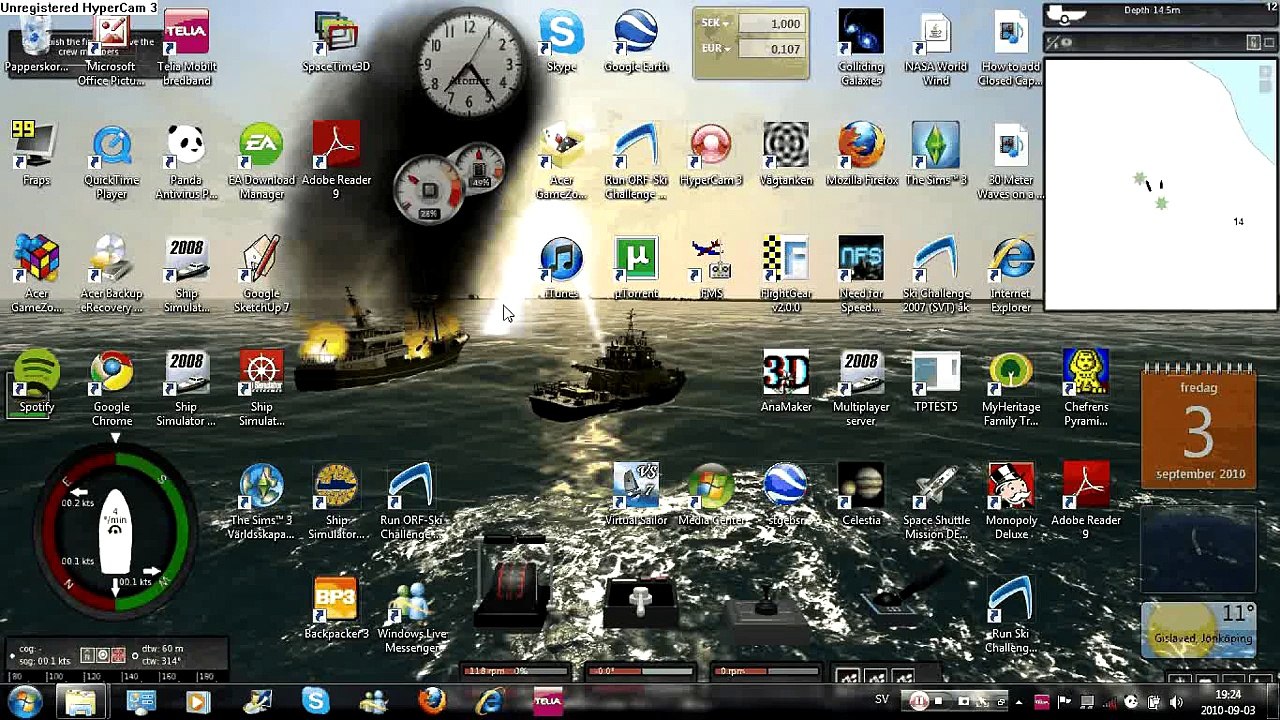1280x720 pixels.
Task: Launch the Google Chrome desktop shortcut
Action: (111, 388)
